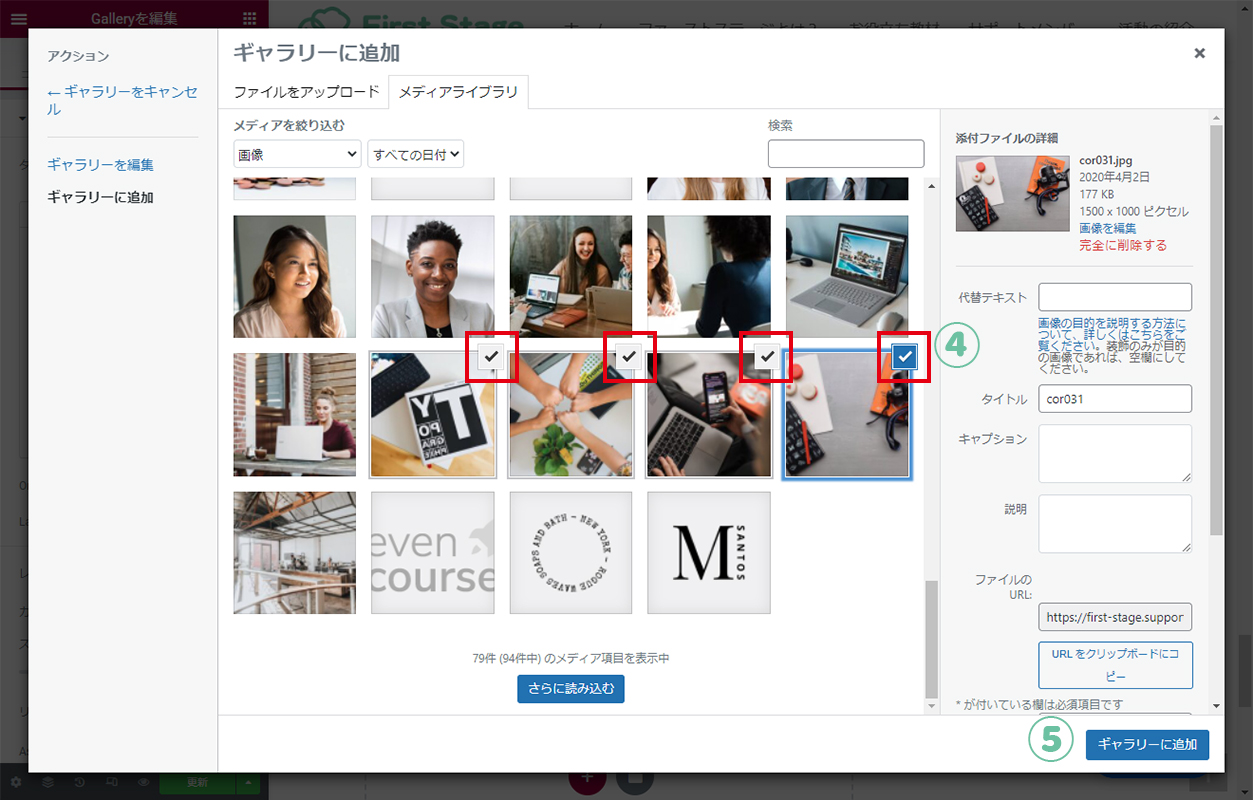The height and width of the screenshot is (800, 1253).
Task: Switch to Responsive mode icon
Action: click(112, 782)
